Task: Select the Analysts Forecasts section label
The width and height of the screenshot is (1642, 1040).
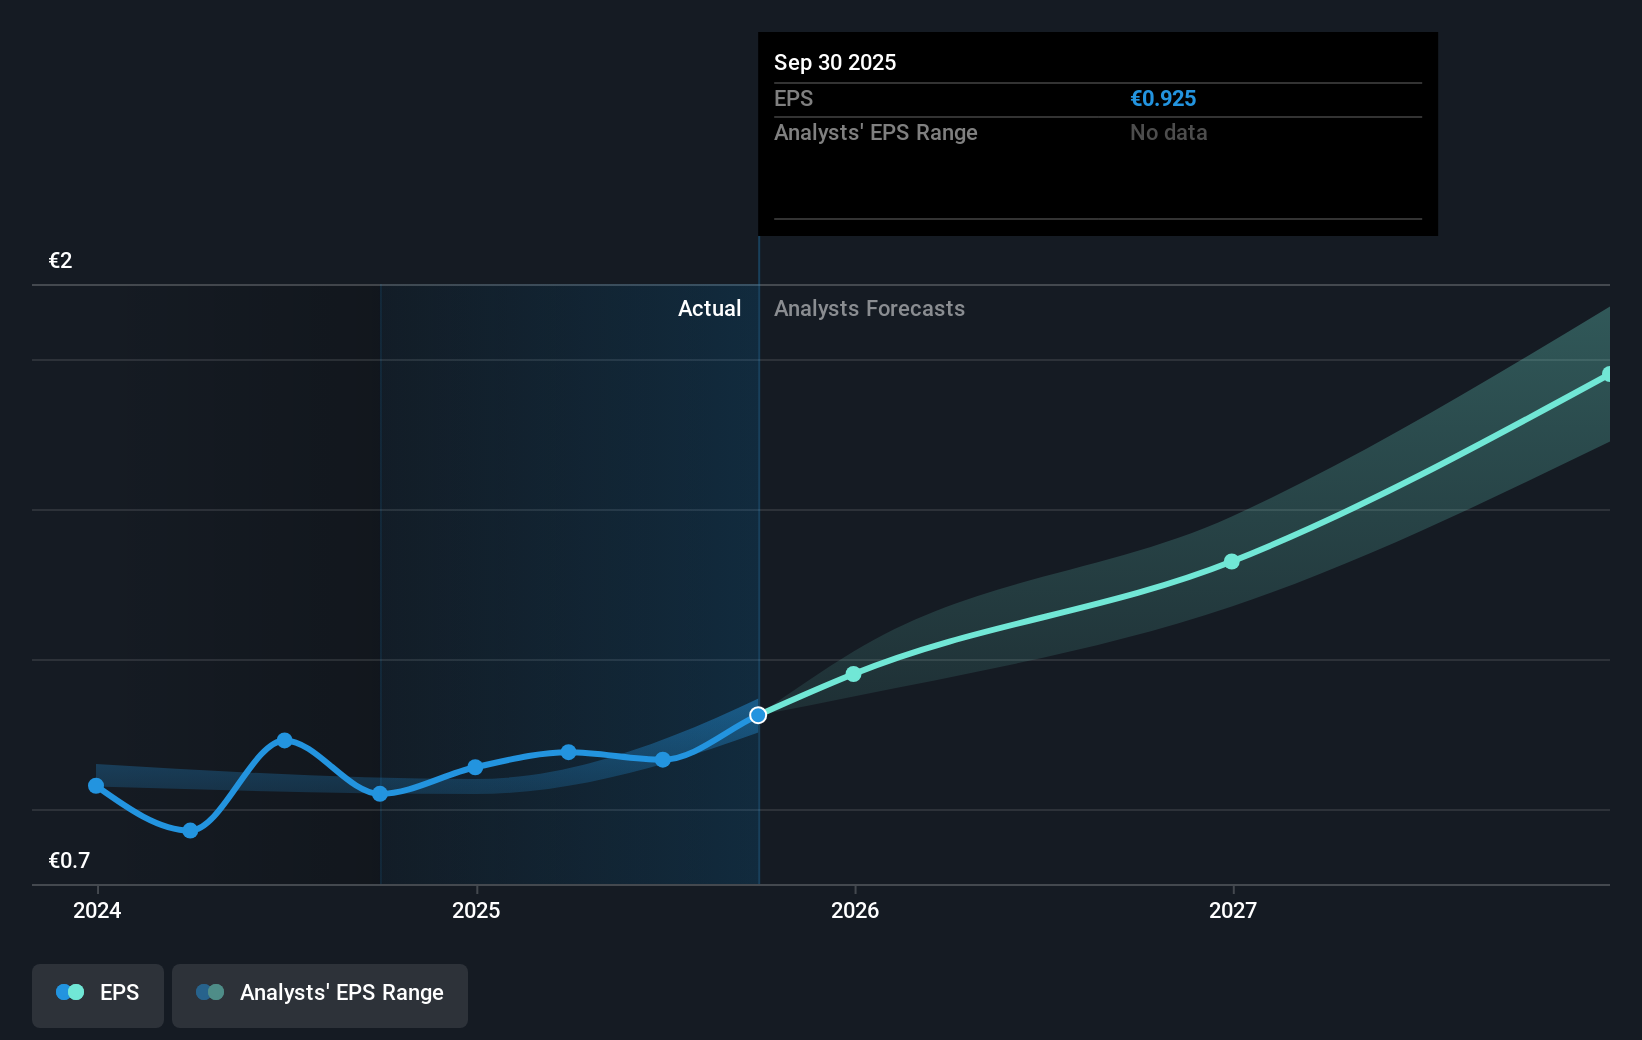Action: point(869,308)
